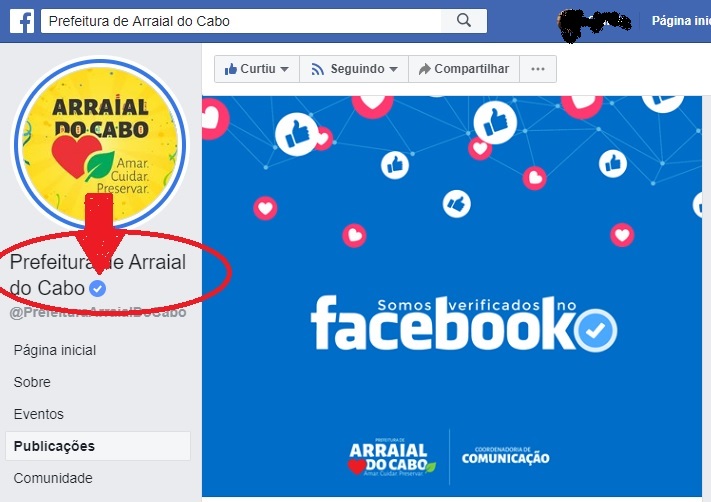This screenshot has width=711, height=502.
Task: Click the Facebook logo icon
Action: pos(22,21)
